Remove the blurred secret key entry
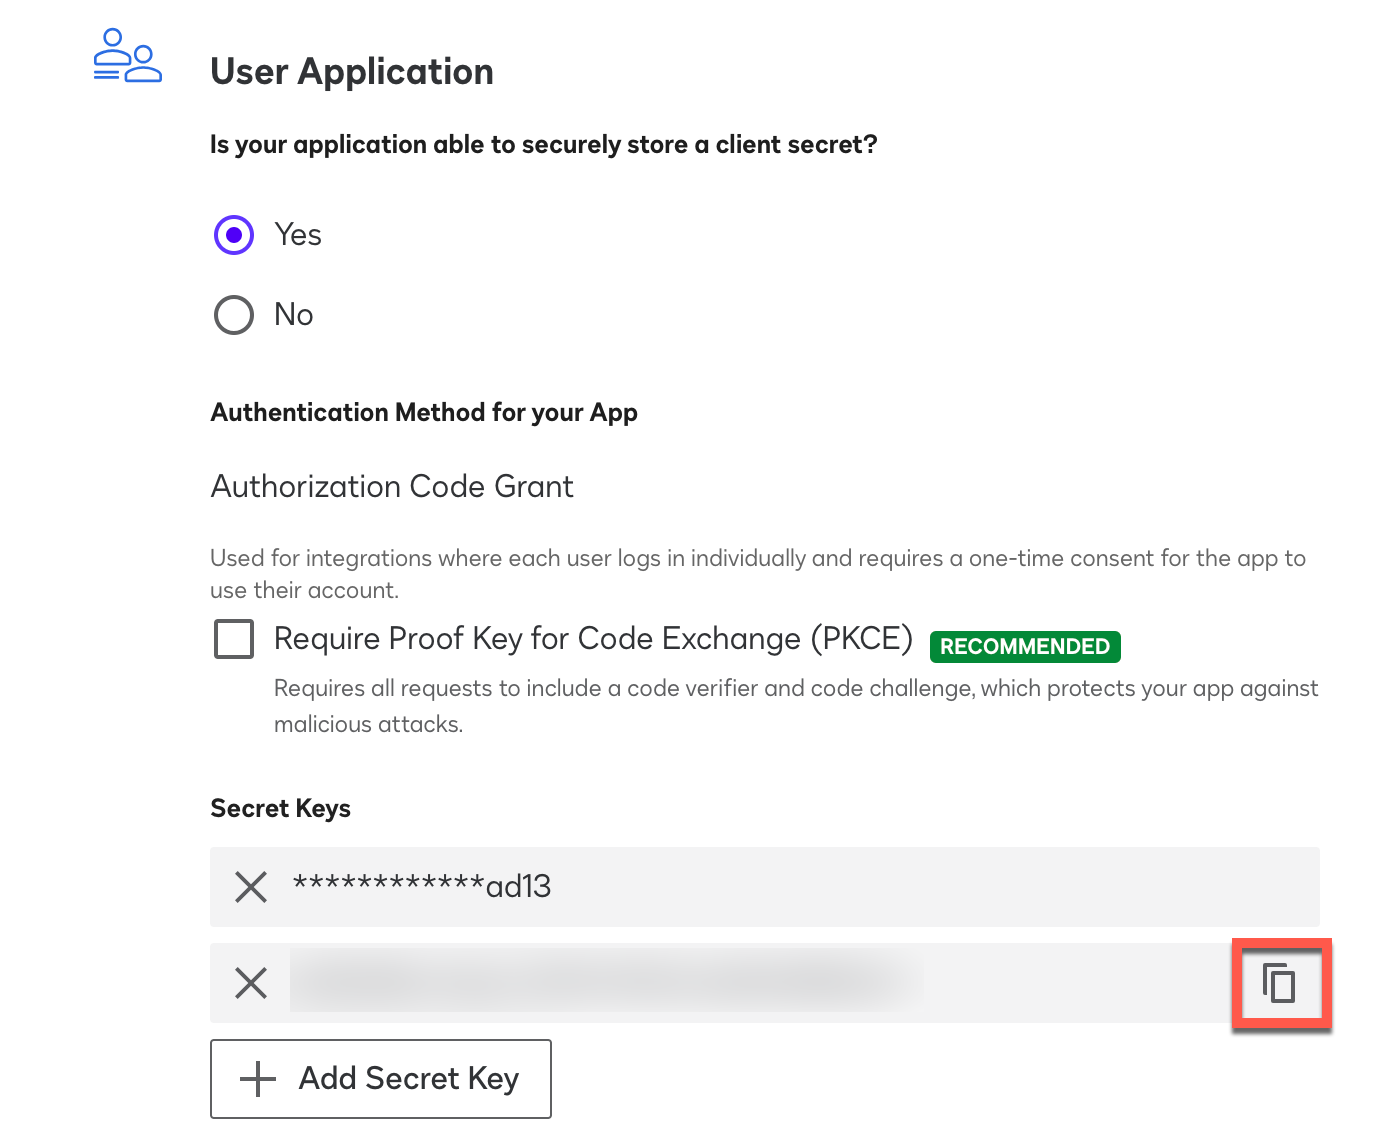This screenshot has height=1144, width=1398. tap(251, 983)
